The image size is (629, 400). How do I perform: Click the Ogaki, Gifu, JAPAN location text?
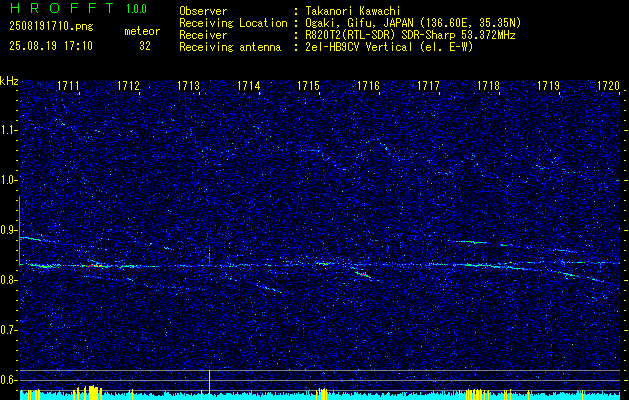tap(414, 23)
